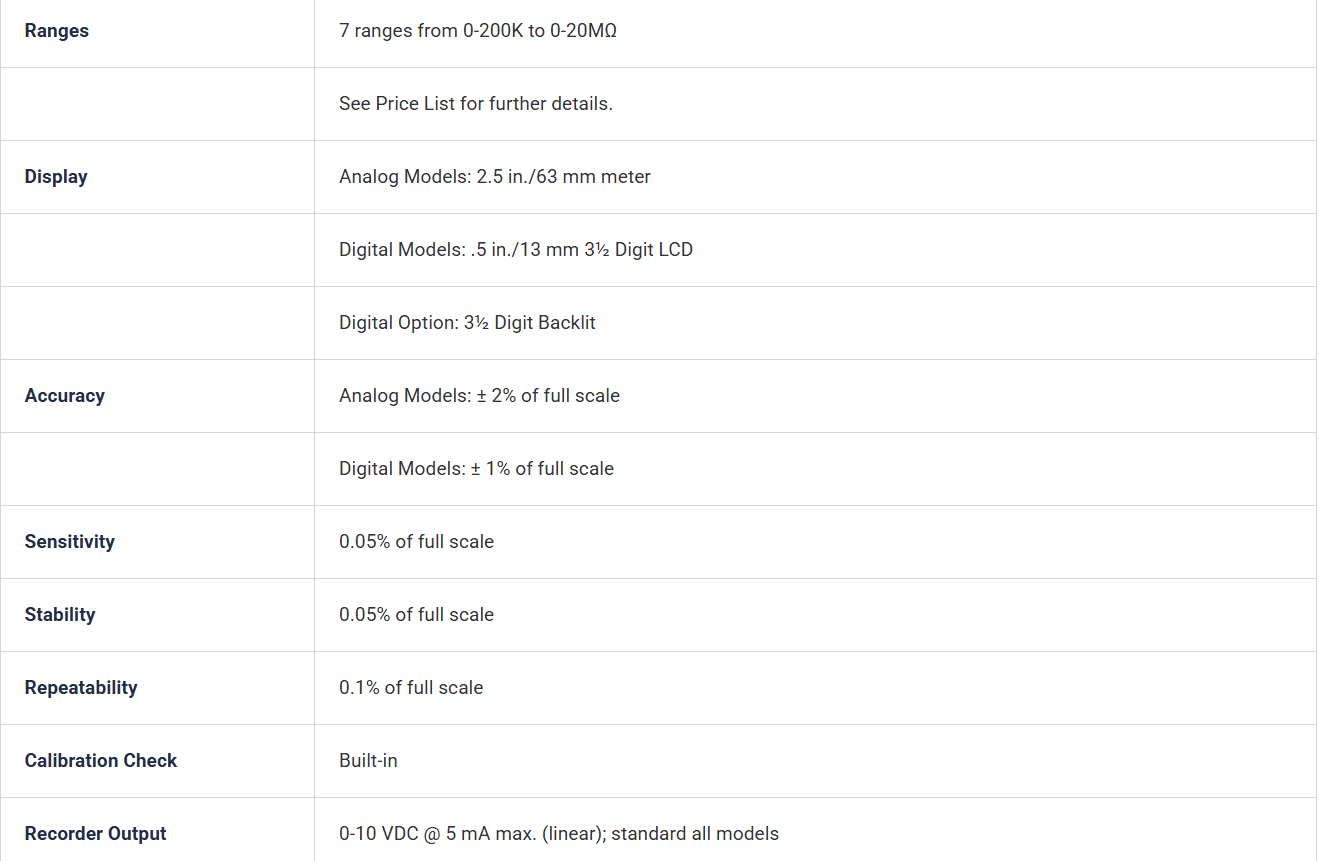Viewport: 1319px width, 861px height.
Task: Click the Display row label
Action: 56,177
